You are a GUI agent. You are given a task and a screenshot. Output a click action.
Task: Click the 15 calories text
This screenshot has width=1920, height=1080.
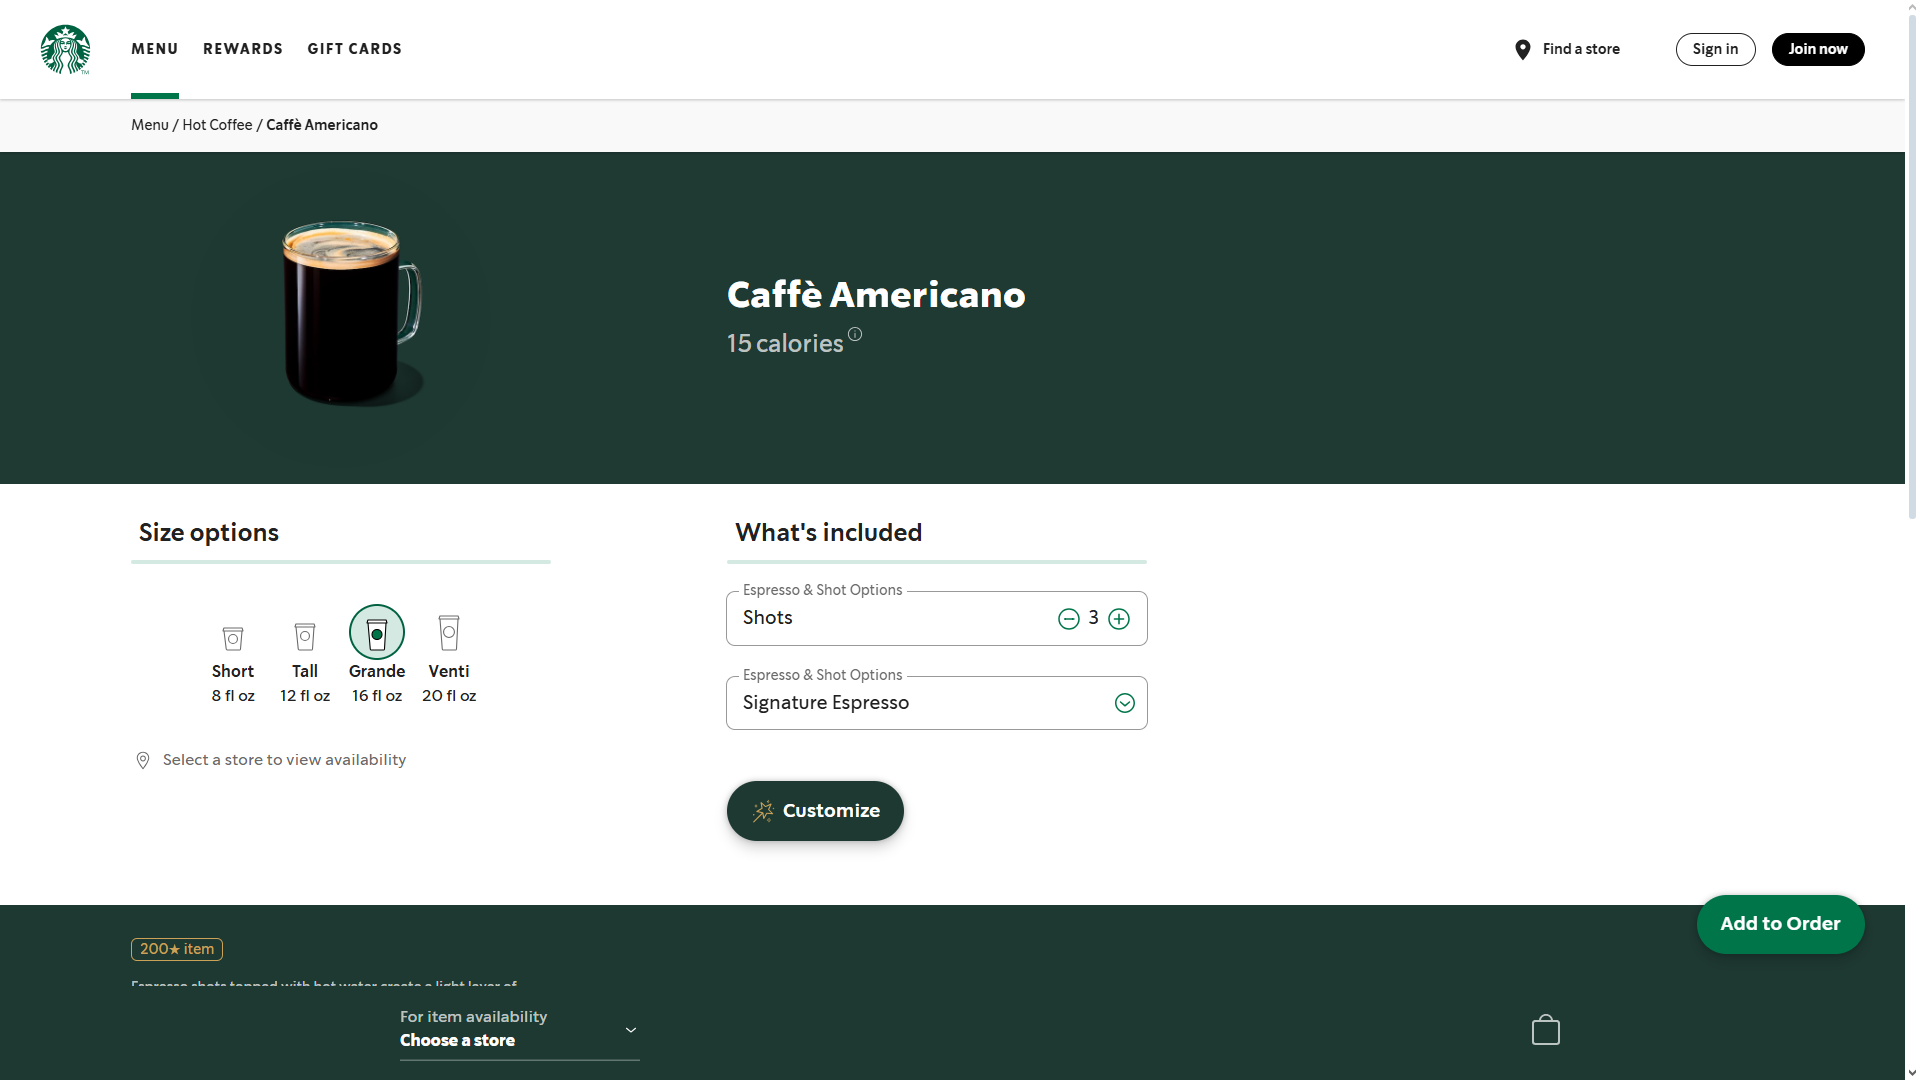(785, 344)
